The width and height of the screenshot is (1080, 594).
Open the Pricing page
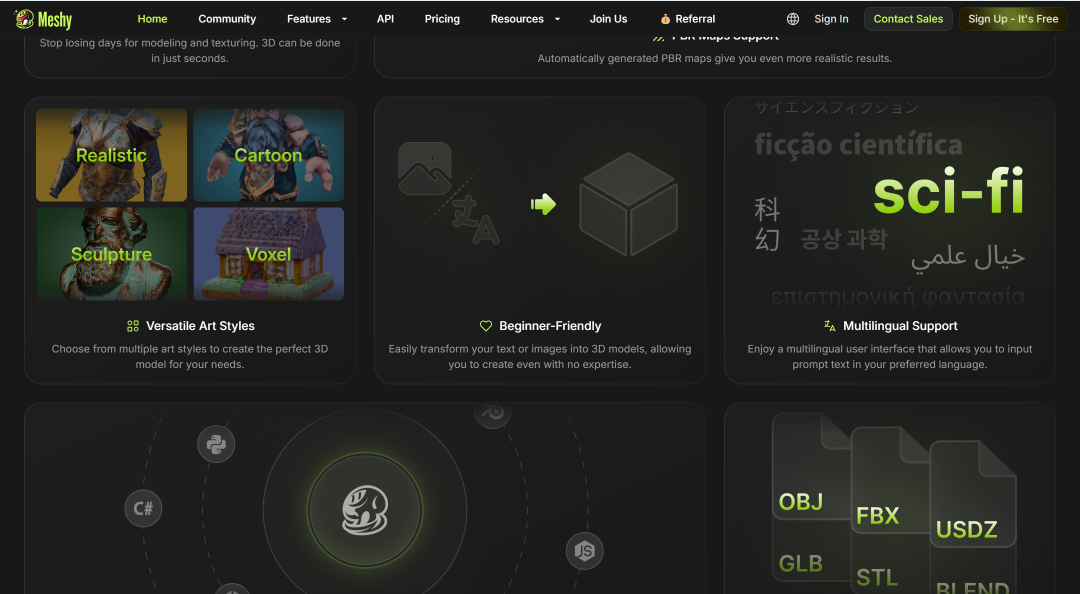442,19
